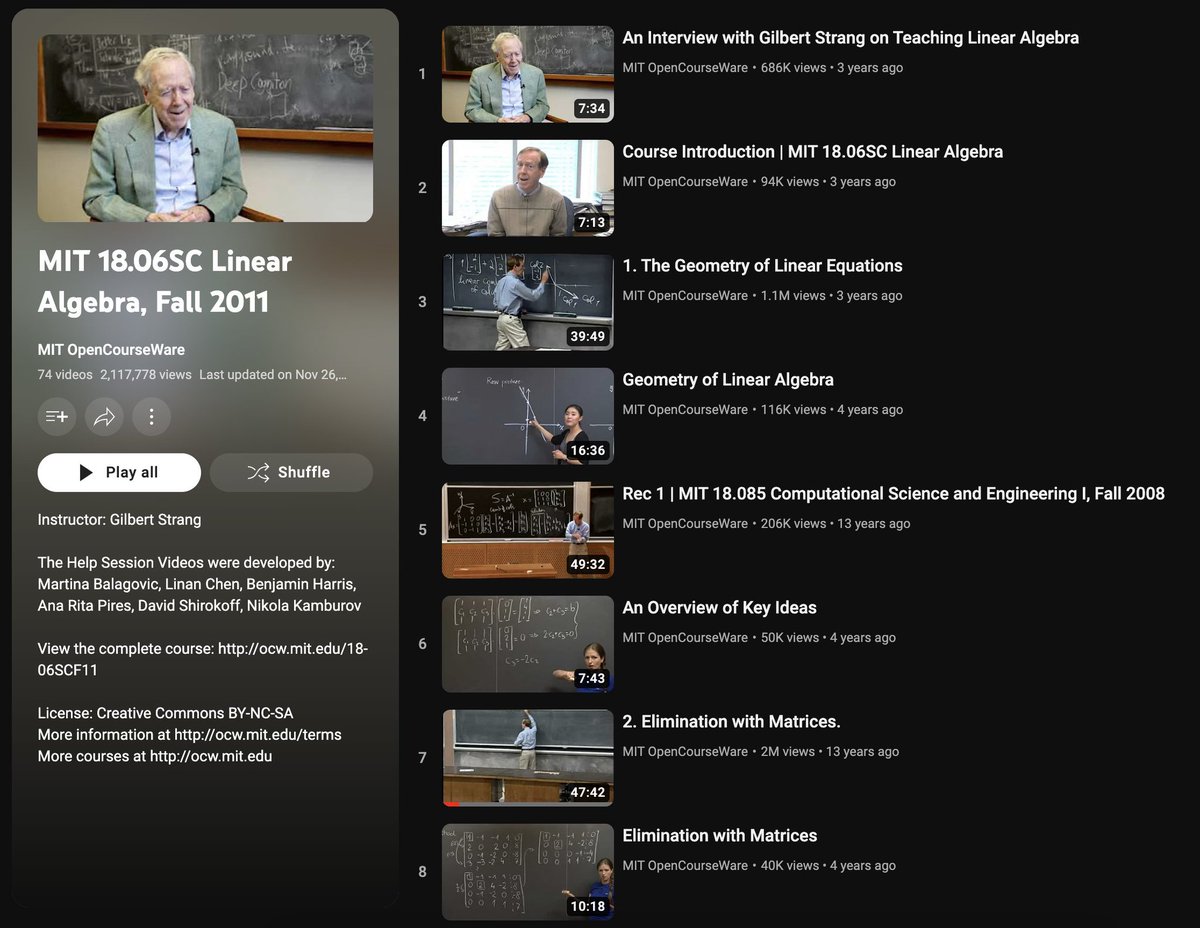Image resolution: width=1200 pixels, height=928 pixels.
Task: Open the three-dot more actions menu
Action: pos(152,417)
